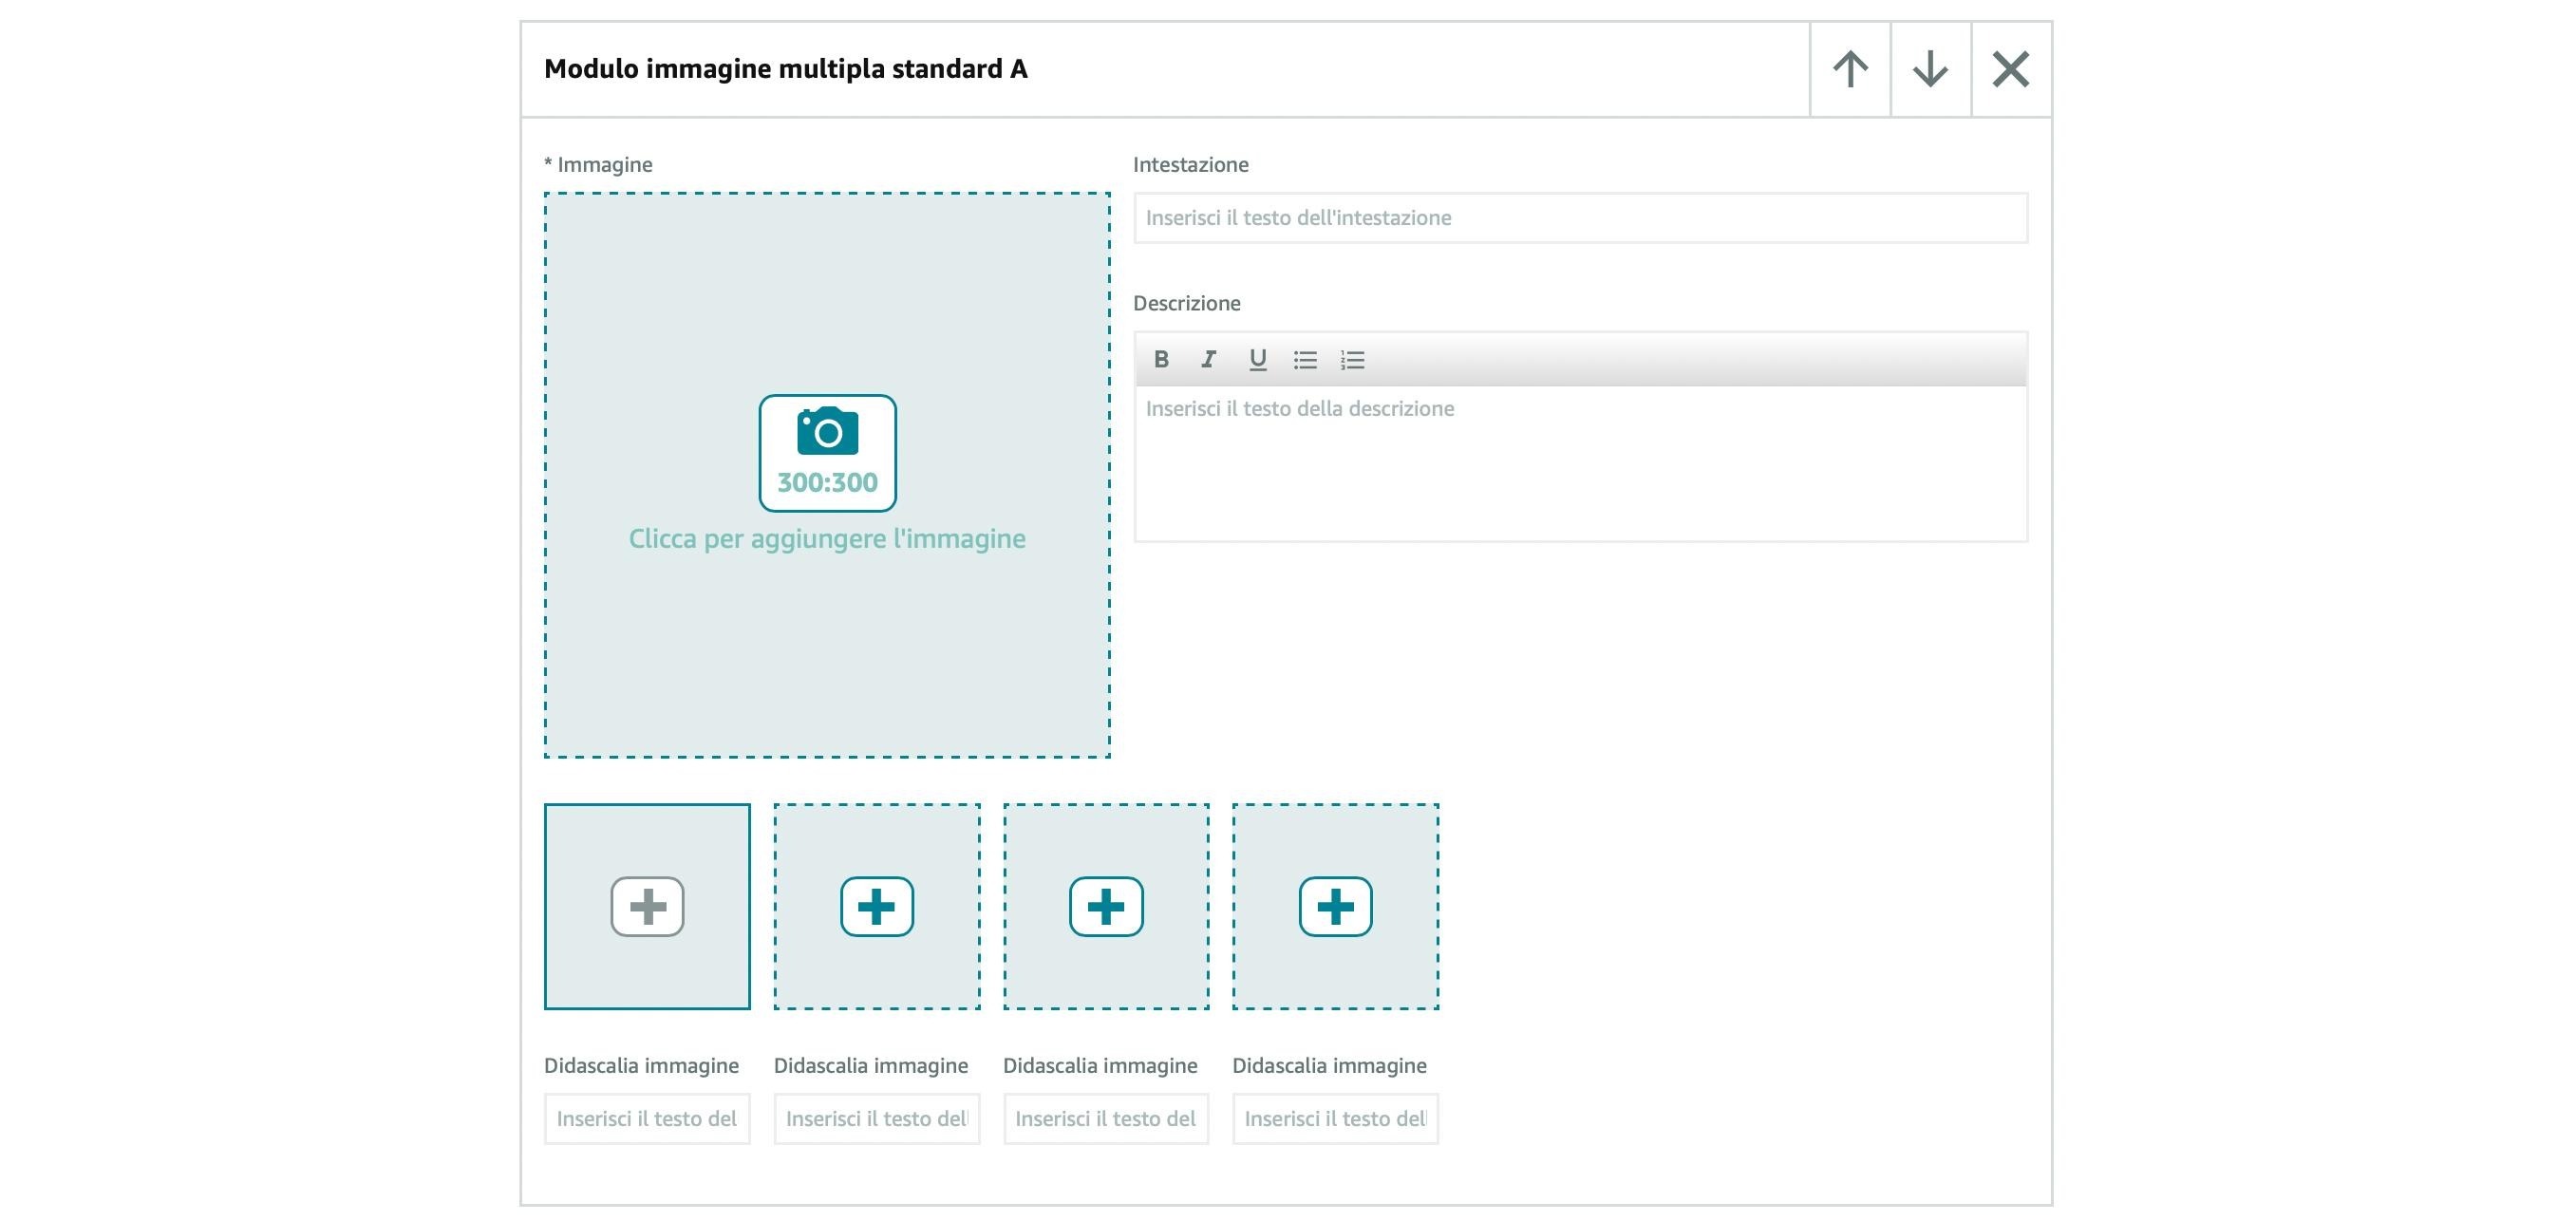Click the 'Descrizione' label
Viewport: 2576px width, 1221px height.
(x=1187, y=304)
